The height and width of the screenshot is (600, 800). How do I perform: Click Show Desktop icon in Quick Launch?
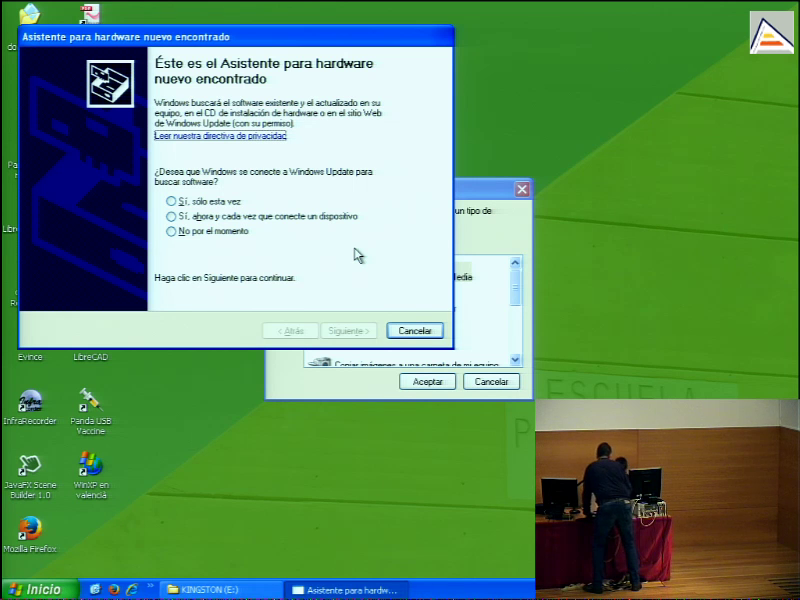pyautogui.click(x=95, y=589)
